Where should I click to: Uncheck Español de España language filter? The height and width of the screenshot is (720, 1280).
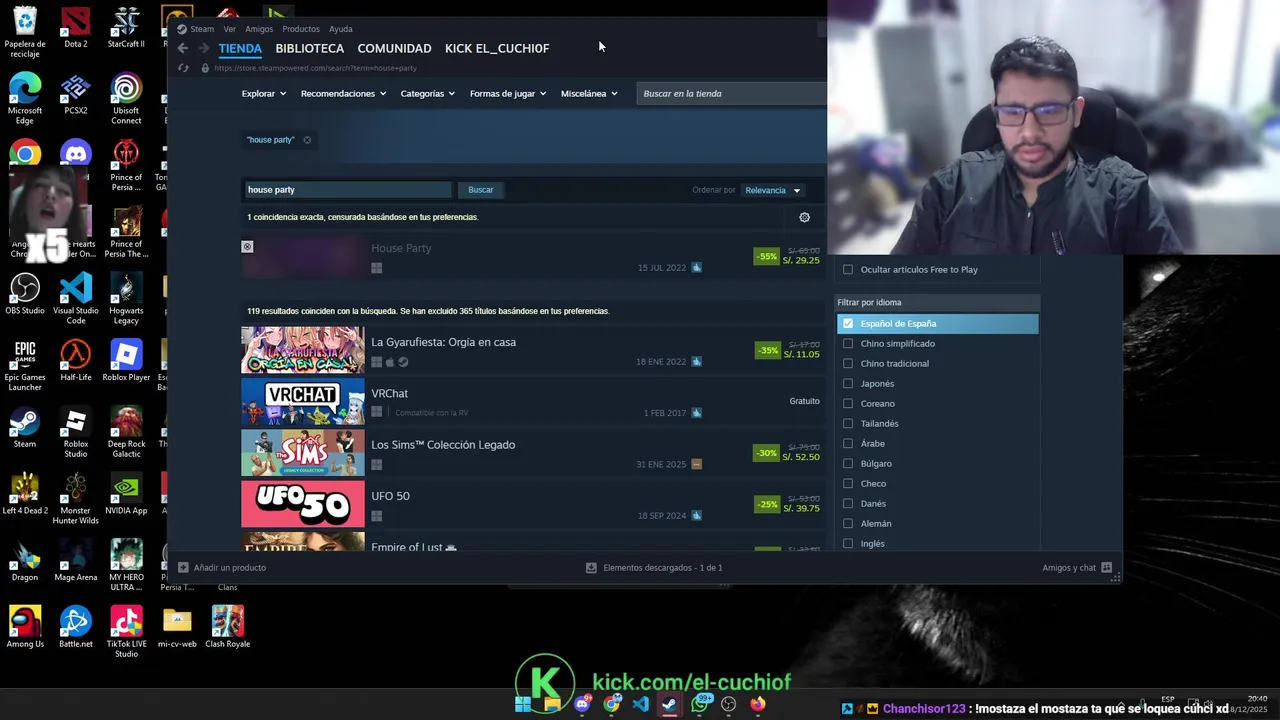(848, 323)
